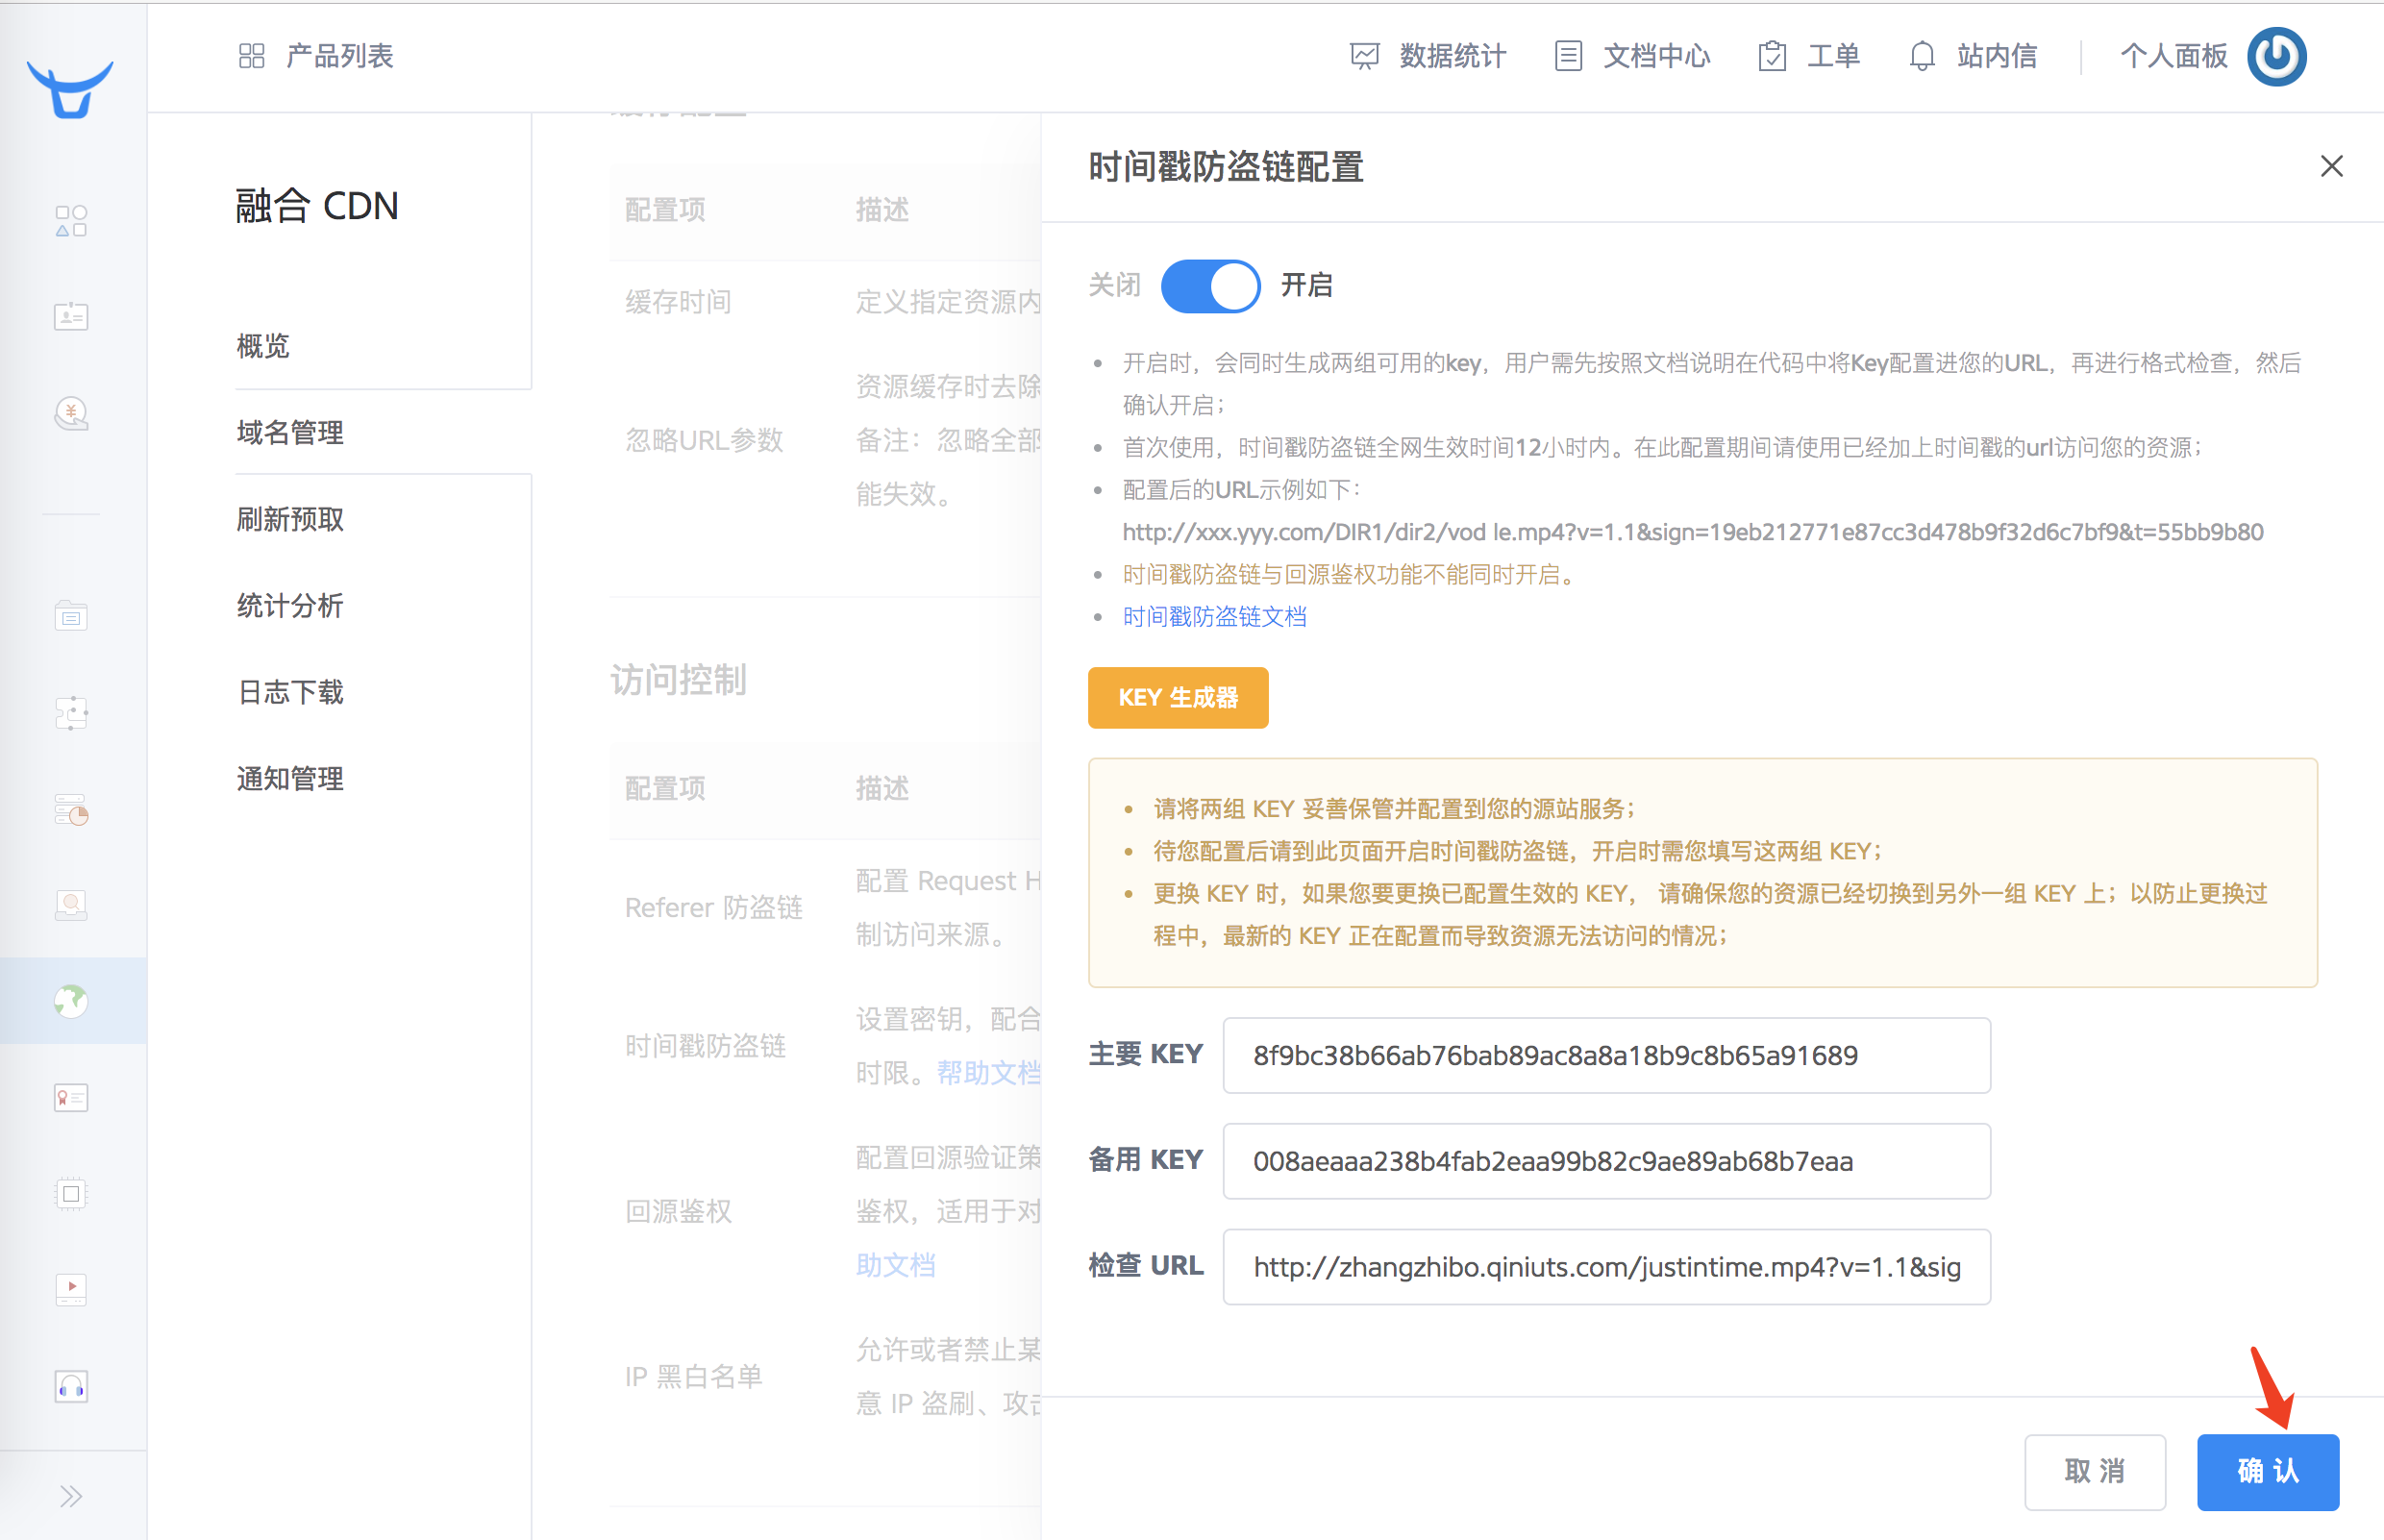Open the headset support icon in sidebar
Screen dimensions: 2384x1540
(71, 1387)
